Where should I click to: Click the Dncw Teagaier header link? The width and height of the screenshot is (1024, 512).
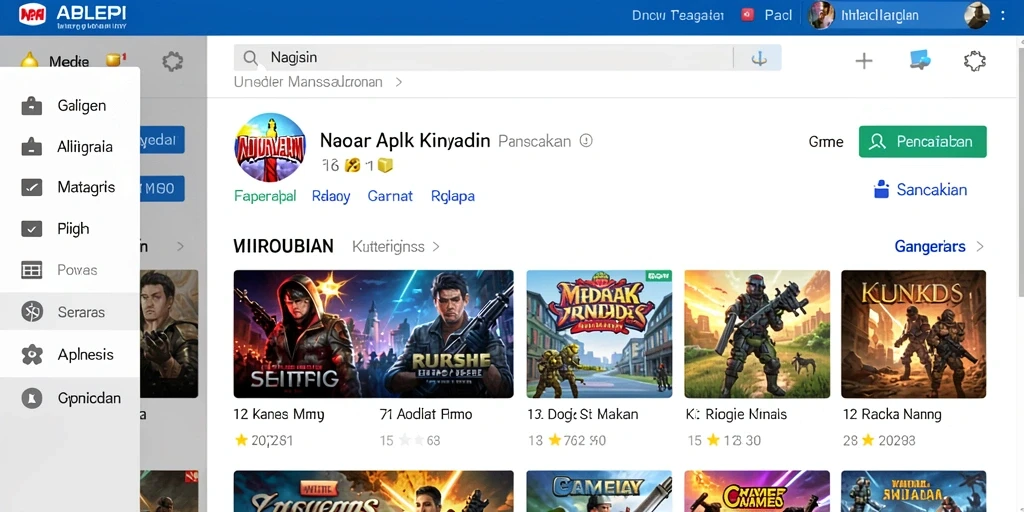[678, 15]
